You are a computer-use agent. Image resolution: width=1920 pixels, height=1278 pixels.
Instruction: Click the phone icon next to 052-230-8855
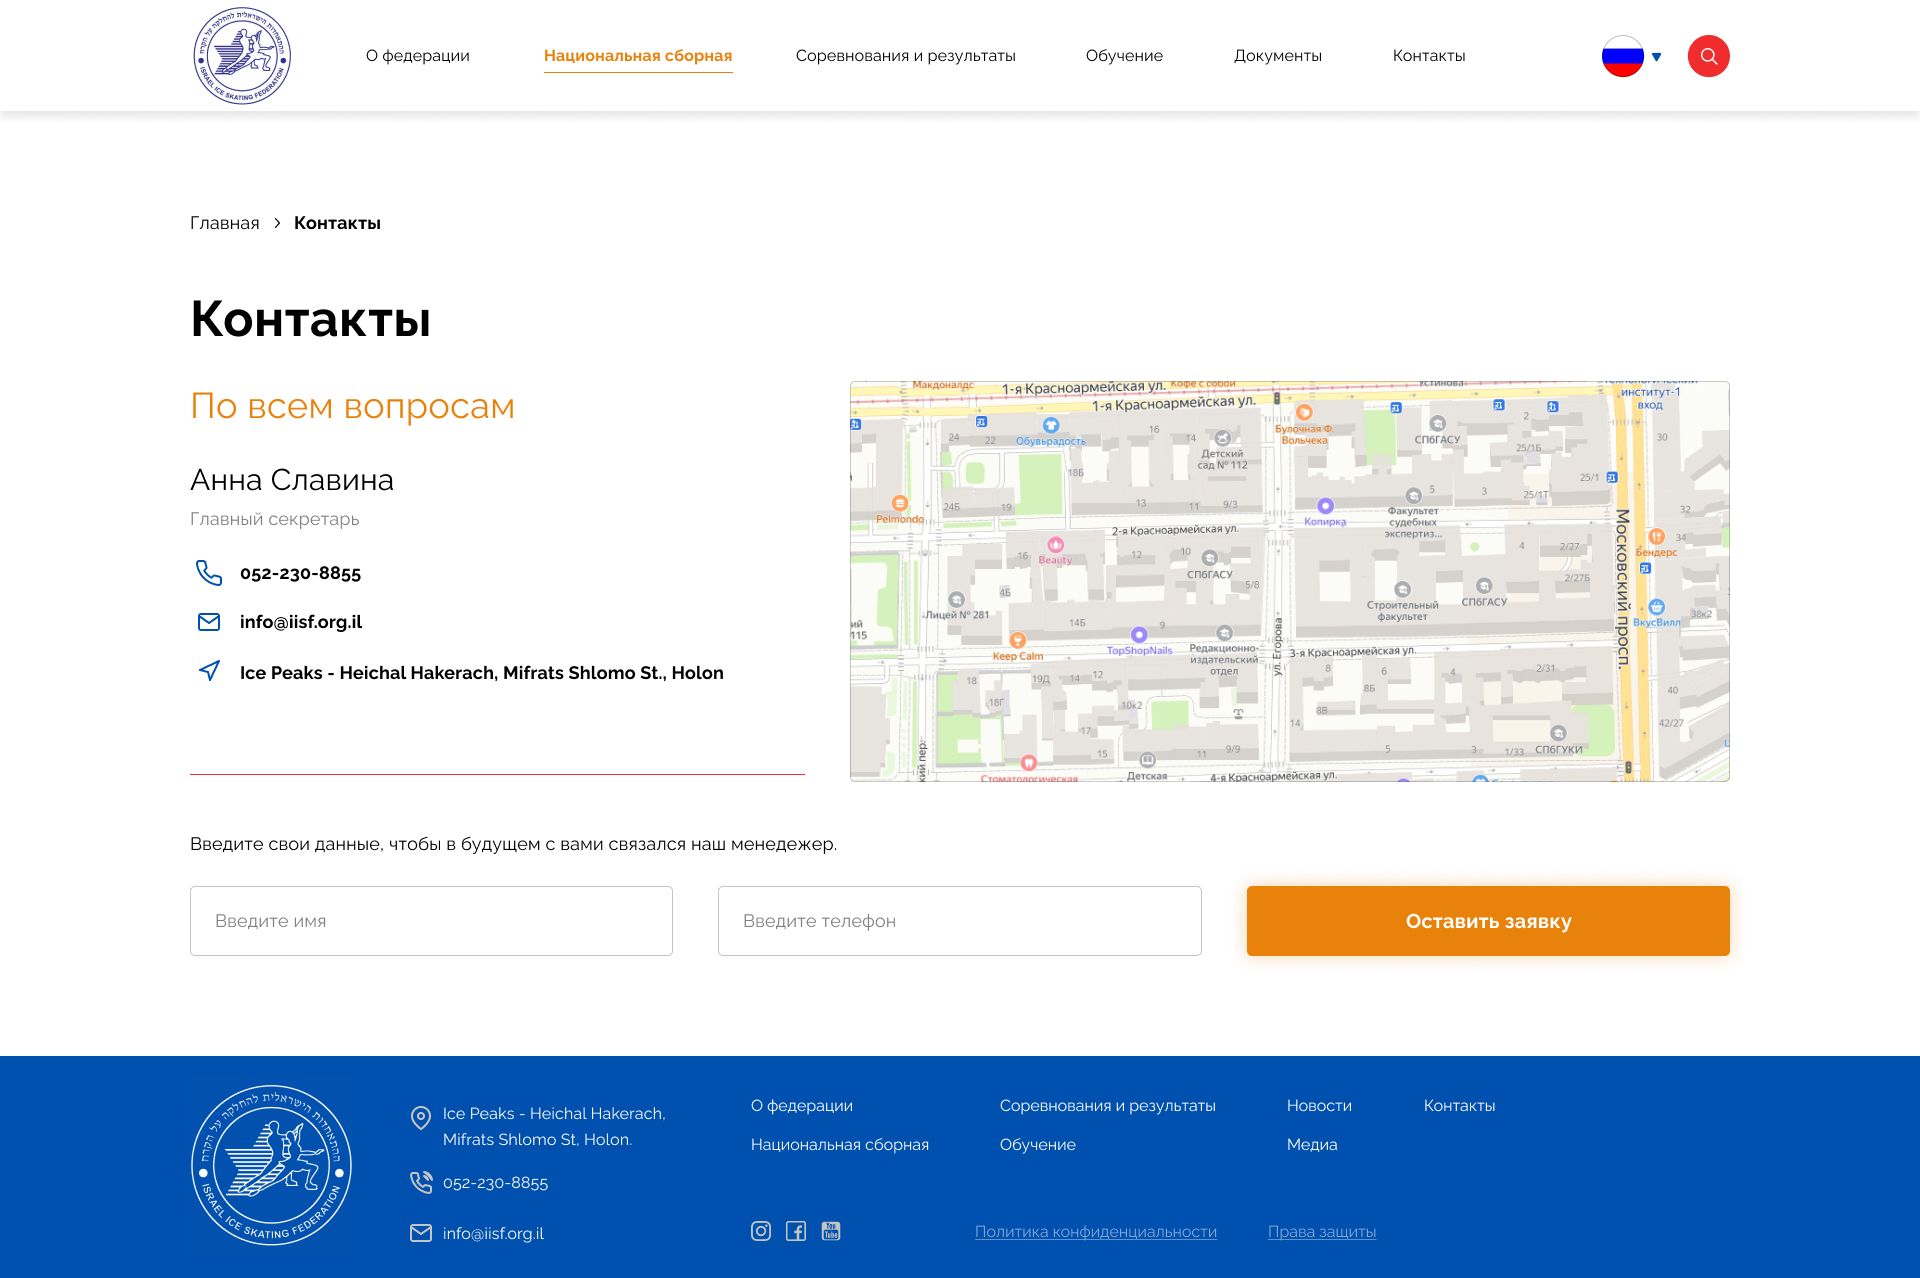[208, 573]
